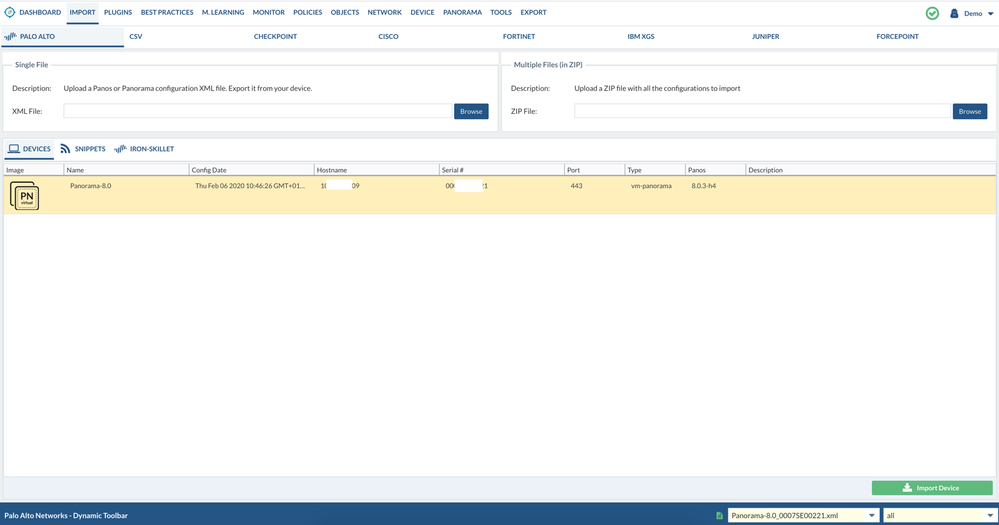Click the Thu Feb 06 2020 config date cell
This screenshot has width=999, height=525.
coord(250,186)
